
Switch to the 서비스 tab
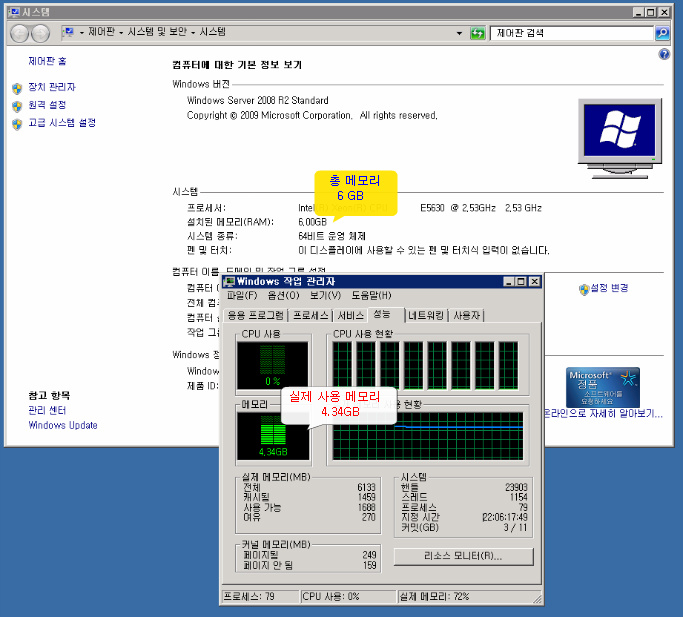(351, 315)
